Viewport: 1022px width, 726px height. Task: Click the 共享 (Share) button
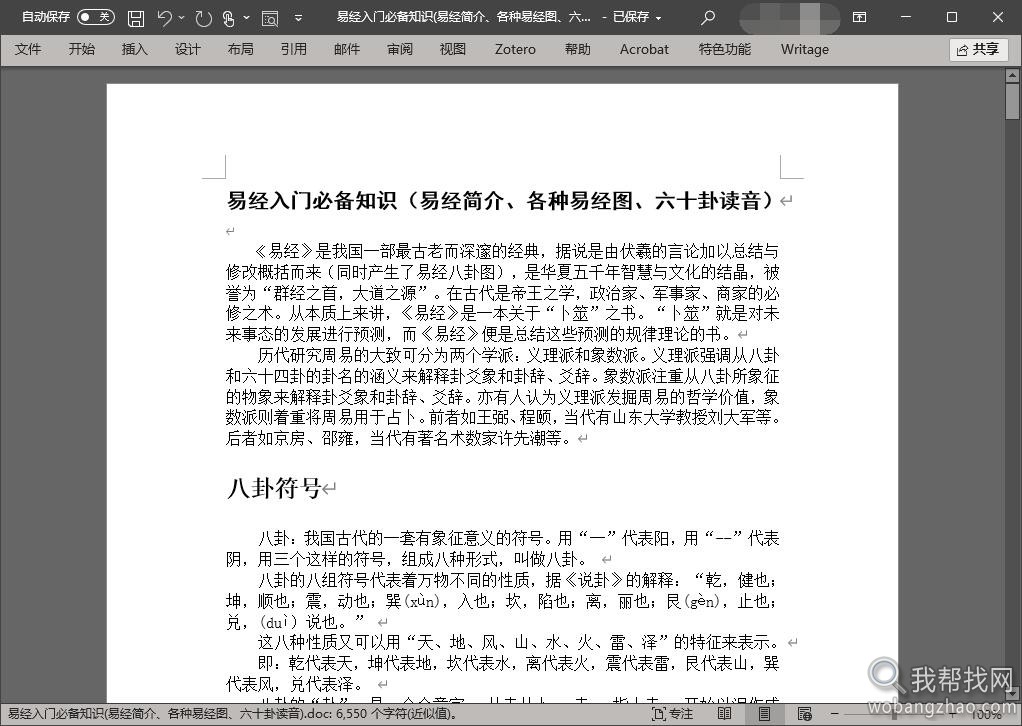click(978, 50)
